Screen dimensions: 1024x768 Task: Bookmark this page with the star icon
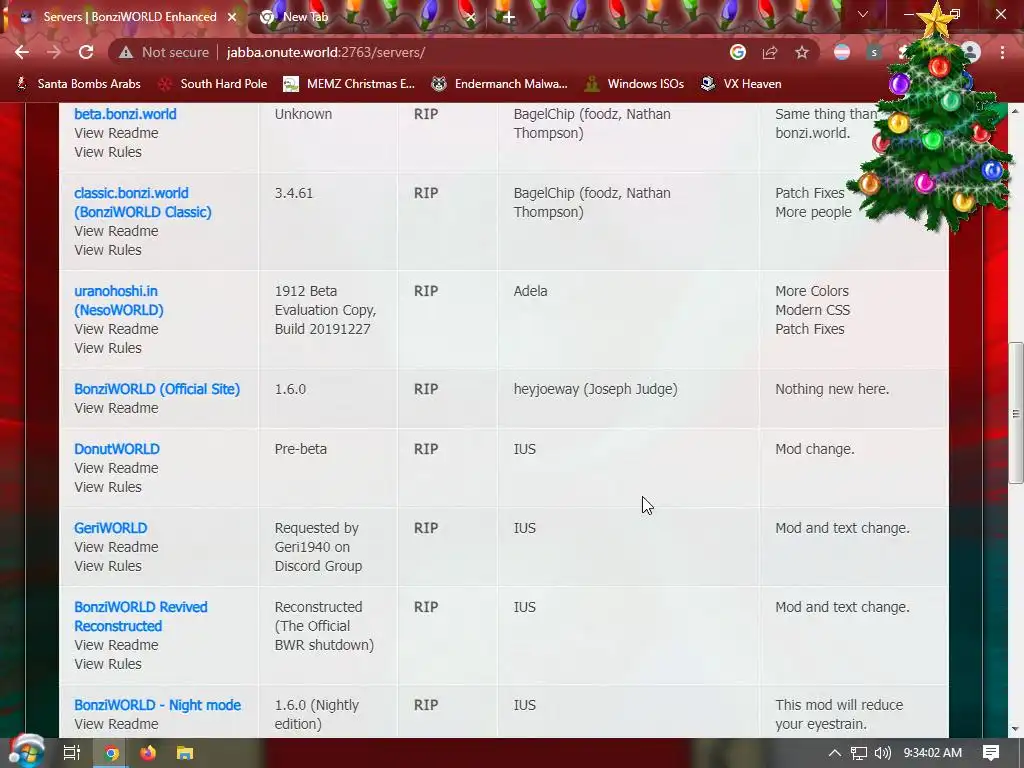click(802, 52)
